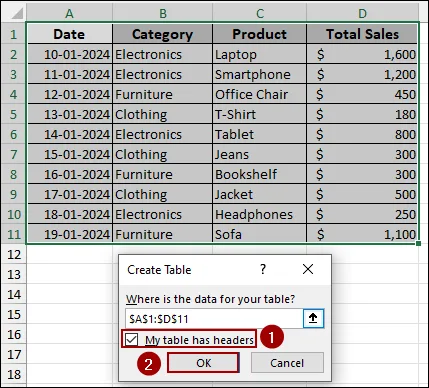429x388 pixels.
Task: Click the Total Sales header cell
Action: [x=362, y=34]
